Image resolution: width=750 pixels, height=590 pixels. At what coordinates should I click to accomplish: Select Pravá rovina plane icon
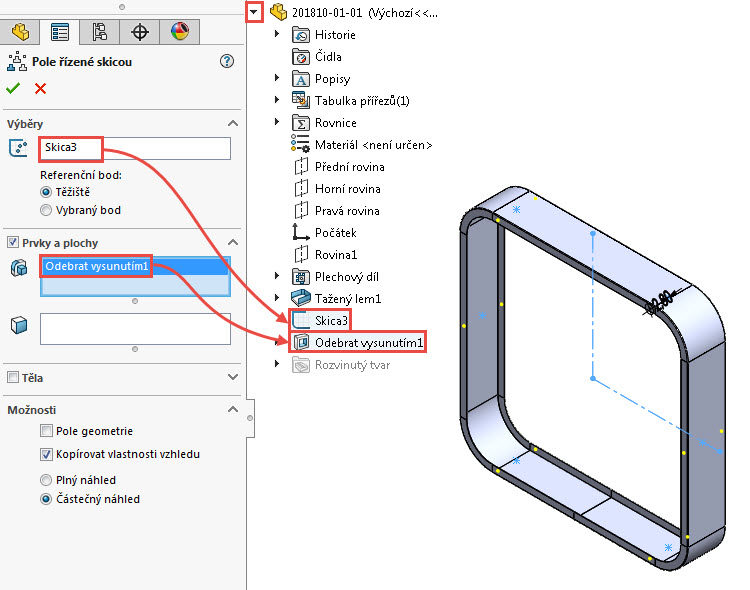pyautogui.click(x=301, y=211)
